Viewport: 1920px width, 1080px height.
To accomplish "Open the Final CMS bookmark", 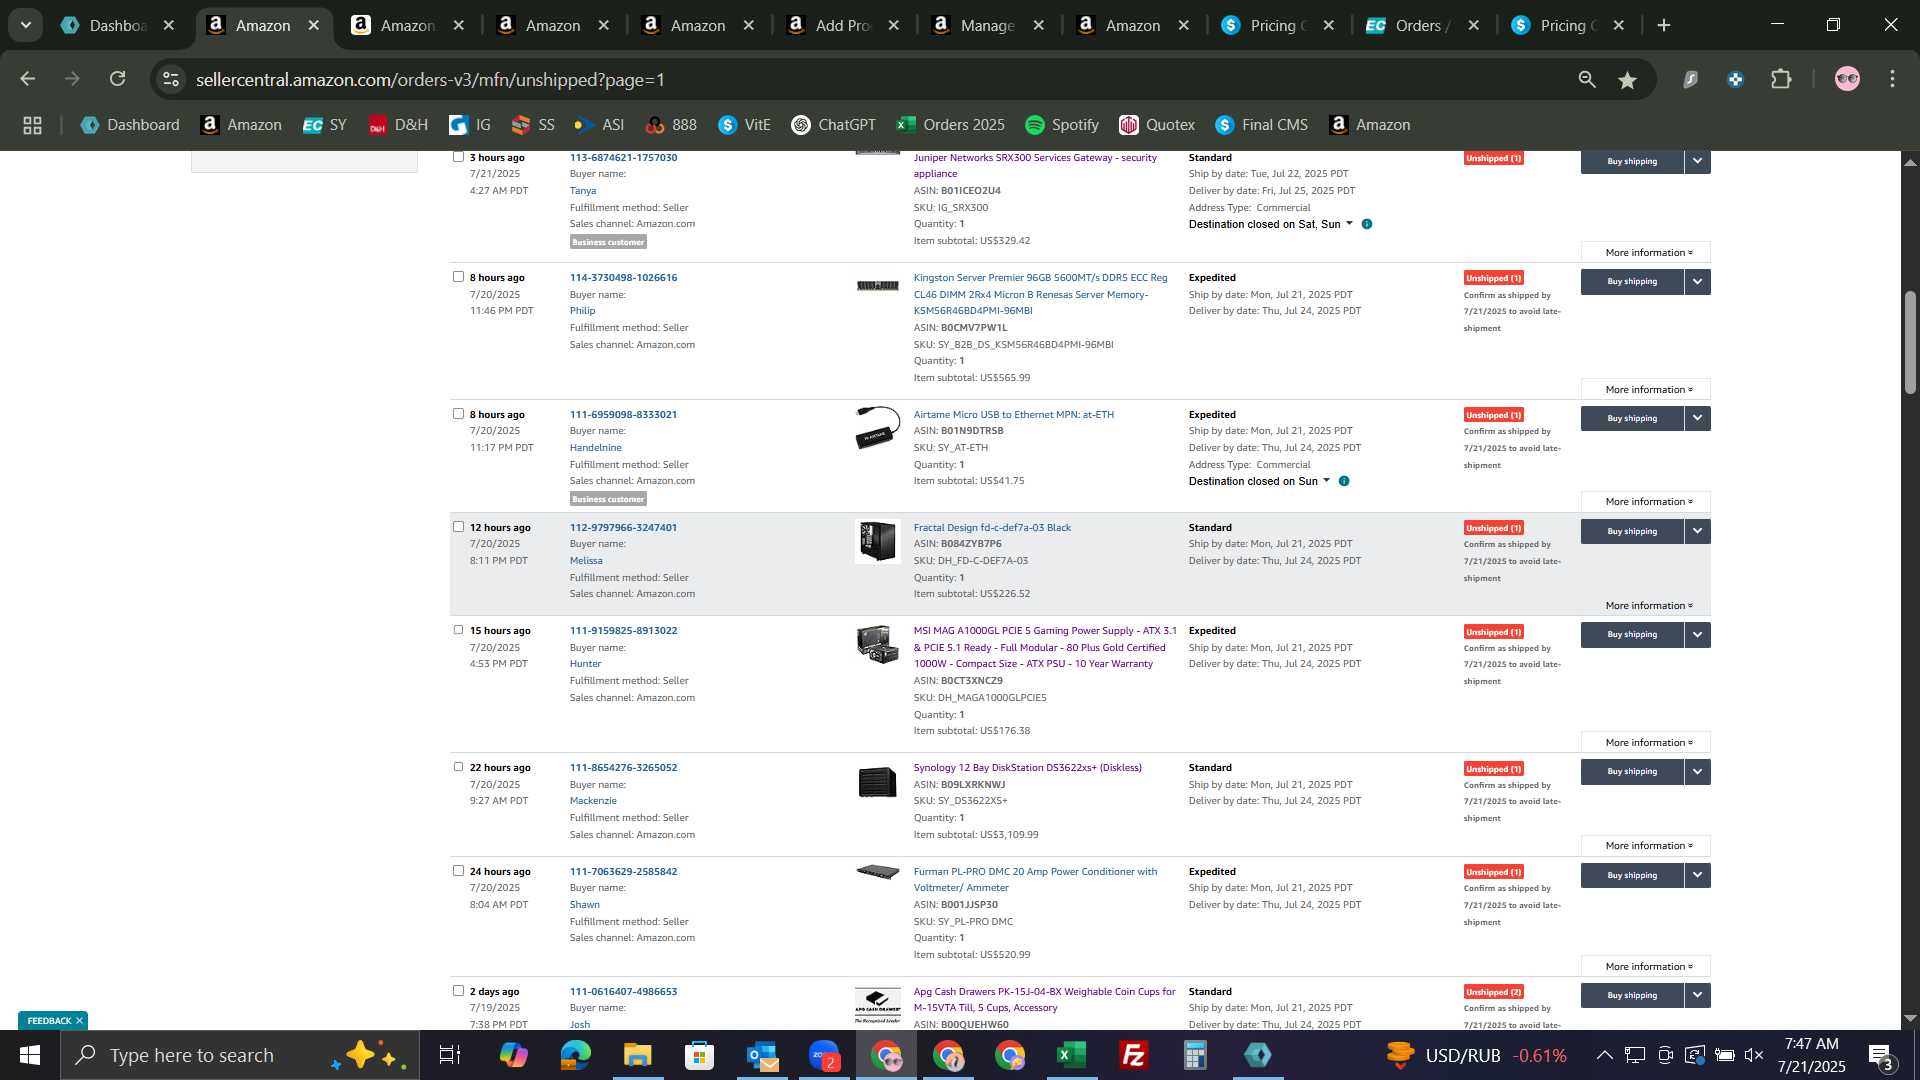I will pos(1261,125).
